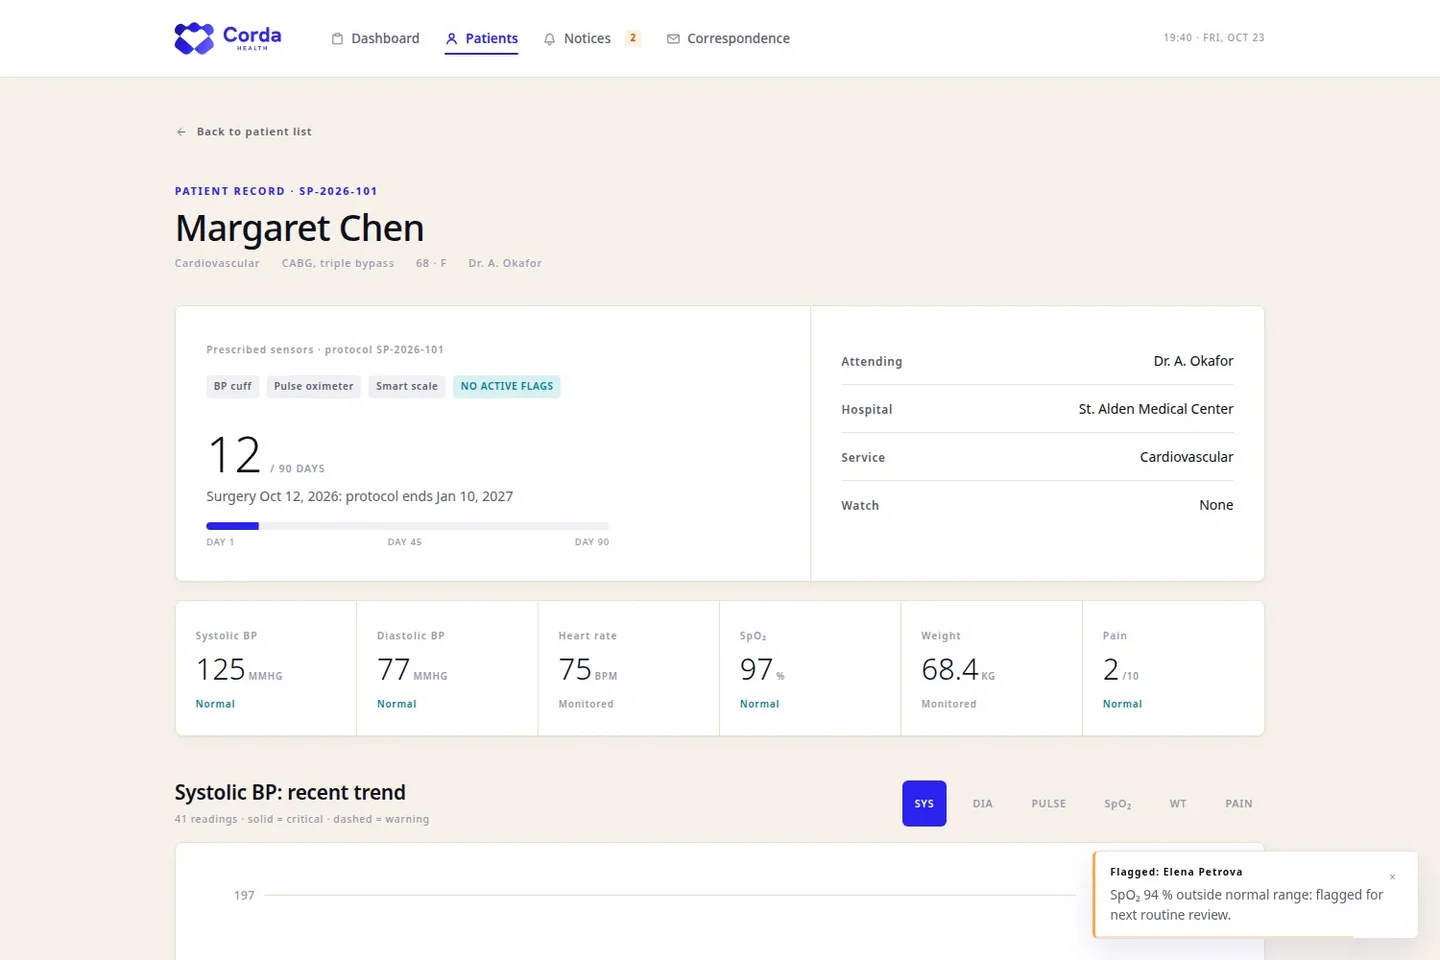The width and height of the screenshot is (1440, 960).
Task: Click the Smart scale sensor chip
Action: tap(407, 387)
